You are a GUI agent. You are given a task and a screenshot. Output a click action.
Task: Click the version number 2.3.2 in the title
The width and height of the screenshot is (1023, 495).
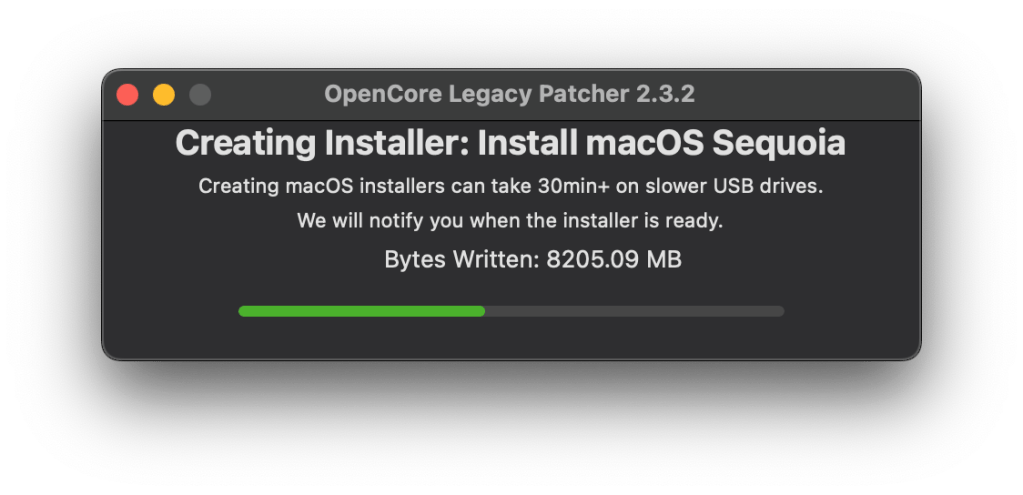coord(665,95)
